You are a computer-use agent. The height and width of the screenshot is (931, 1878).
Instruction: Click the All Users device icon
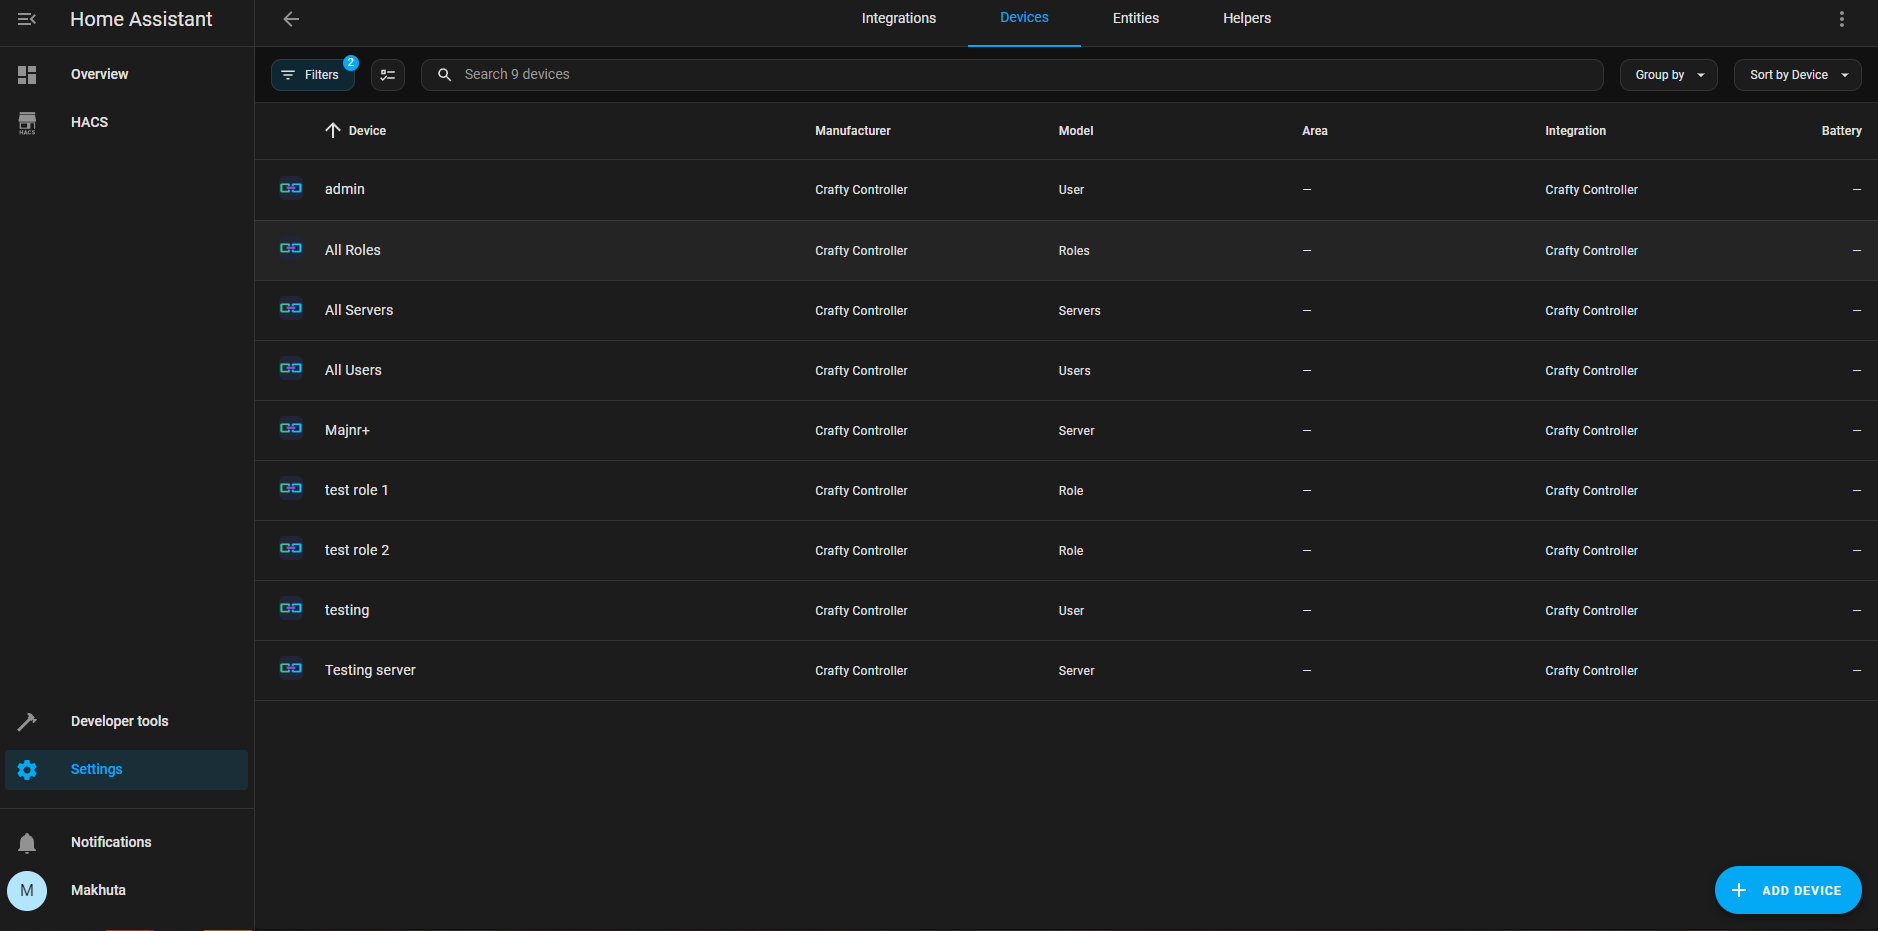[x=291, y=368]
